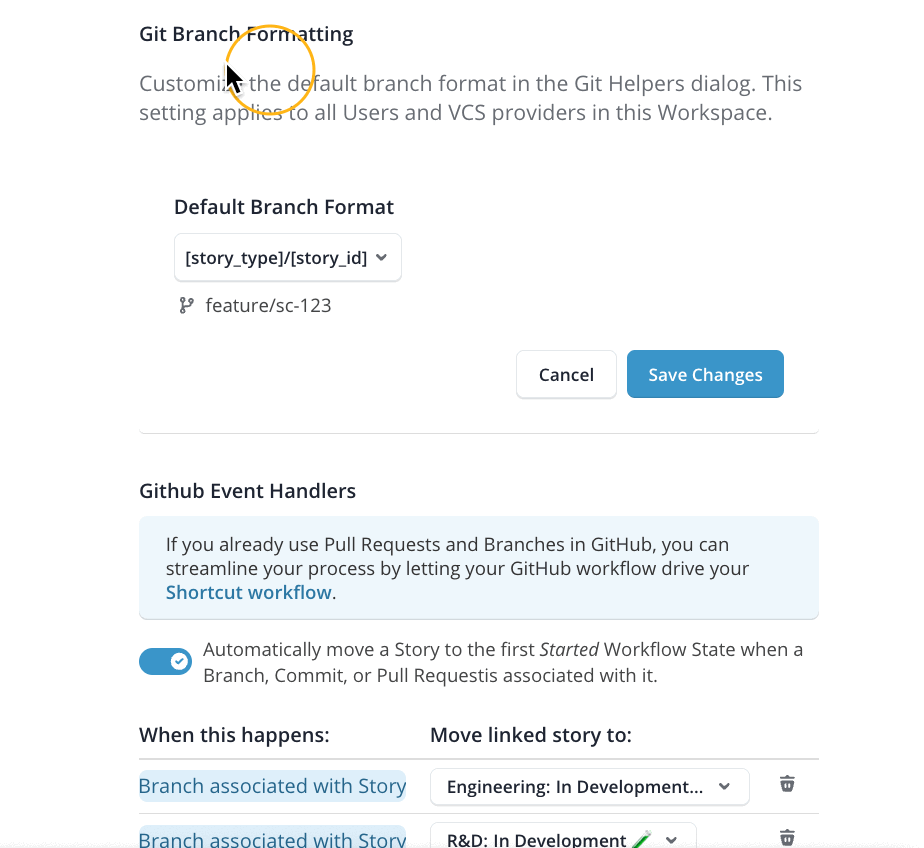Image resolution: width=924 pixels, height=848 pixels.
Task: Click the Github Event Handlers heading
Action: (x=247, y=491)
